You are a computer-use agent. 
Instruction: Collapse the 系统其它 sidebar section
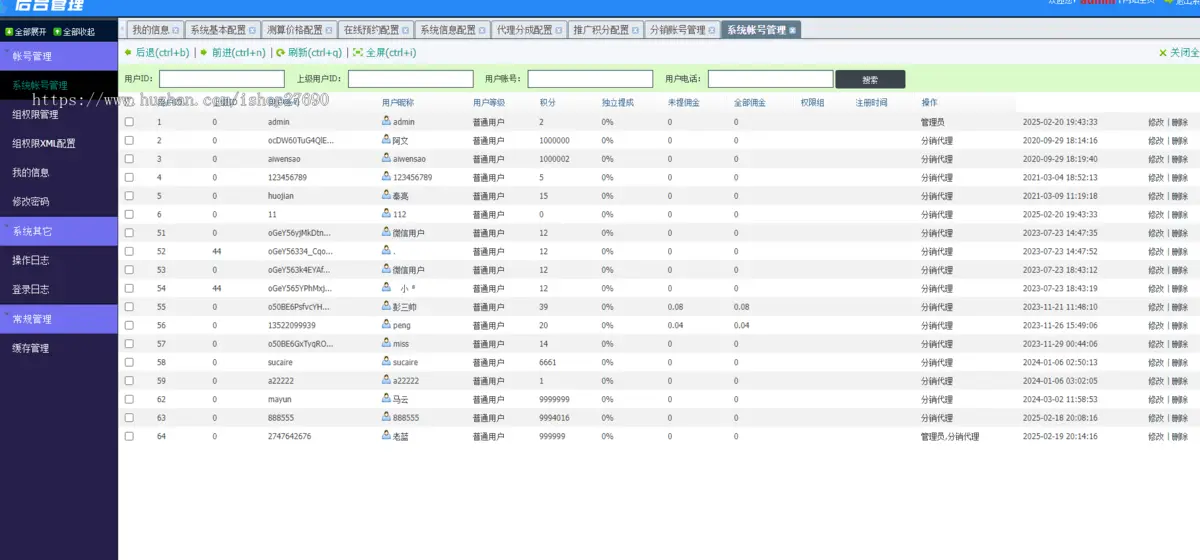[59, 231]
